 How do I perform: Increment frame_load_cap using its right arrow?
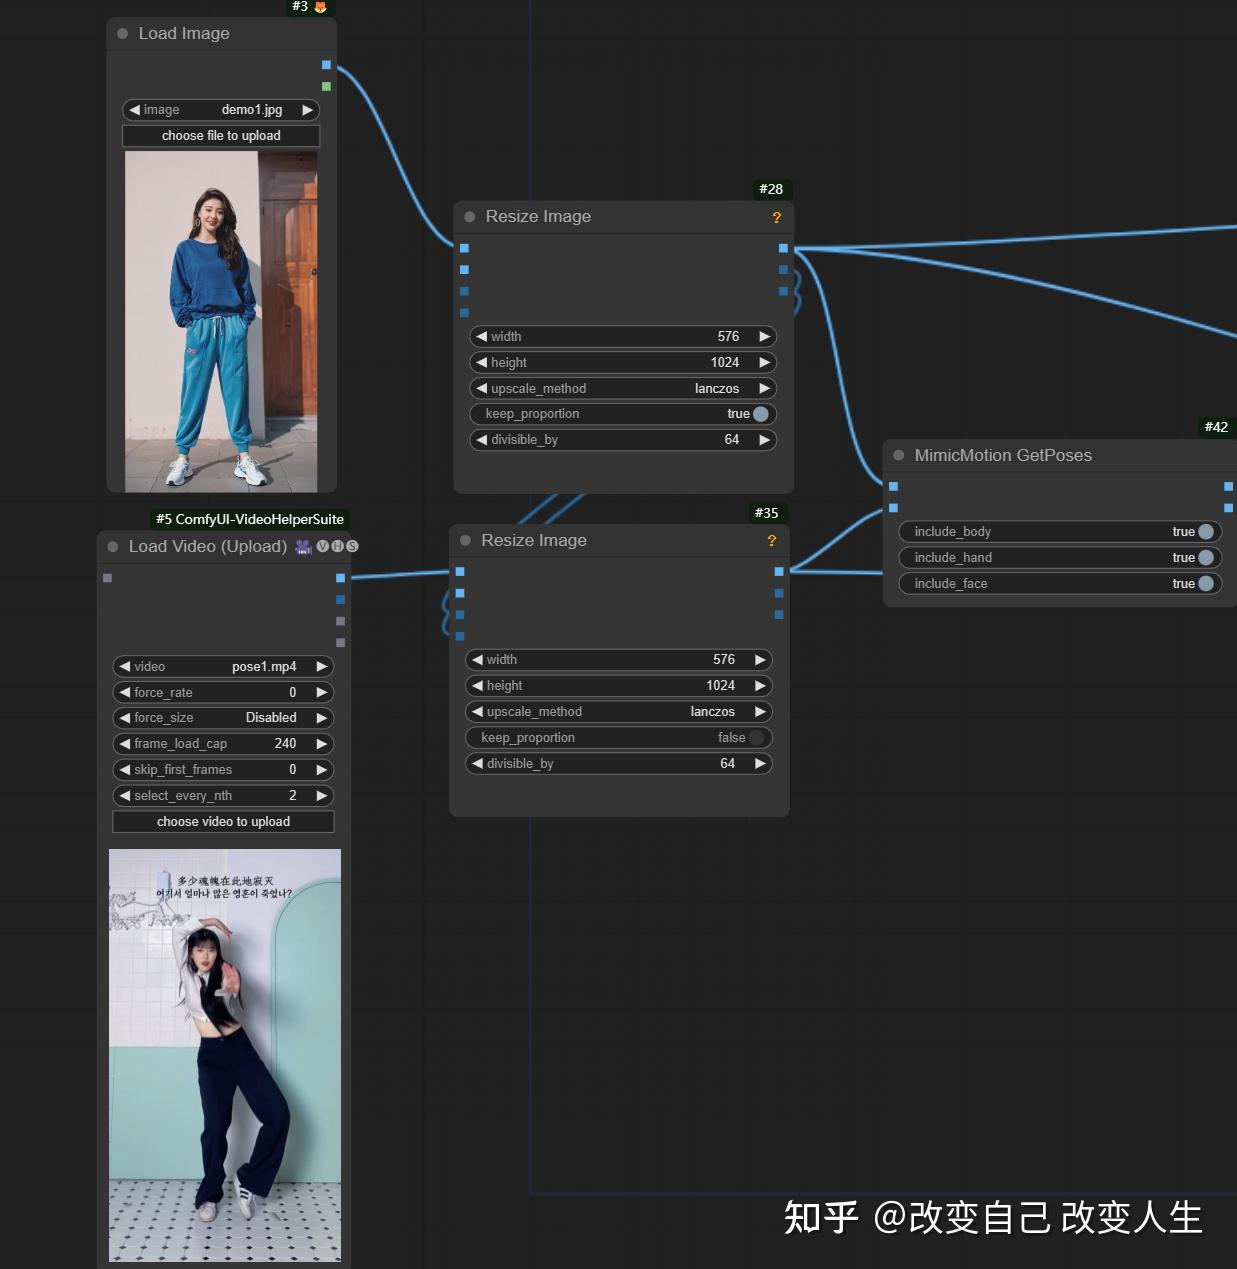(x=321, y=743)
